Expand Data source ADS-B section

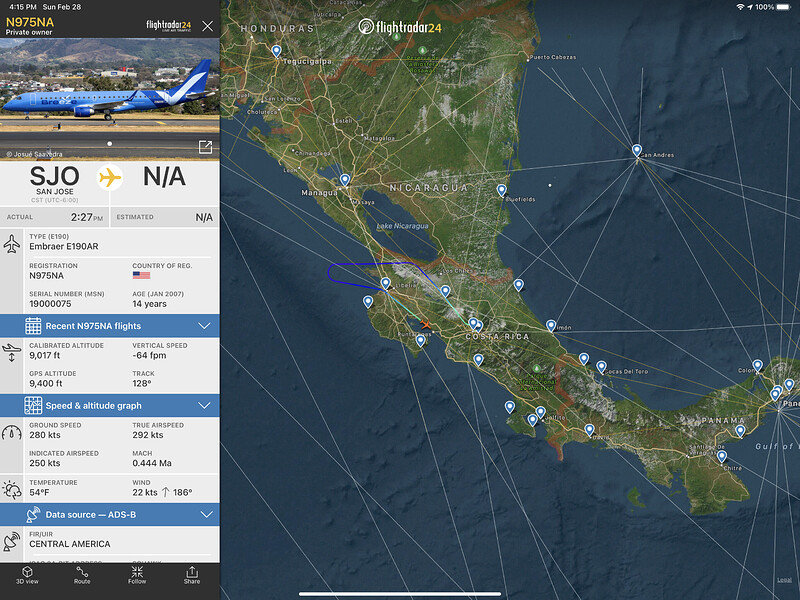tap(110, 515)
